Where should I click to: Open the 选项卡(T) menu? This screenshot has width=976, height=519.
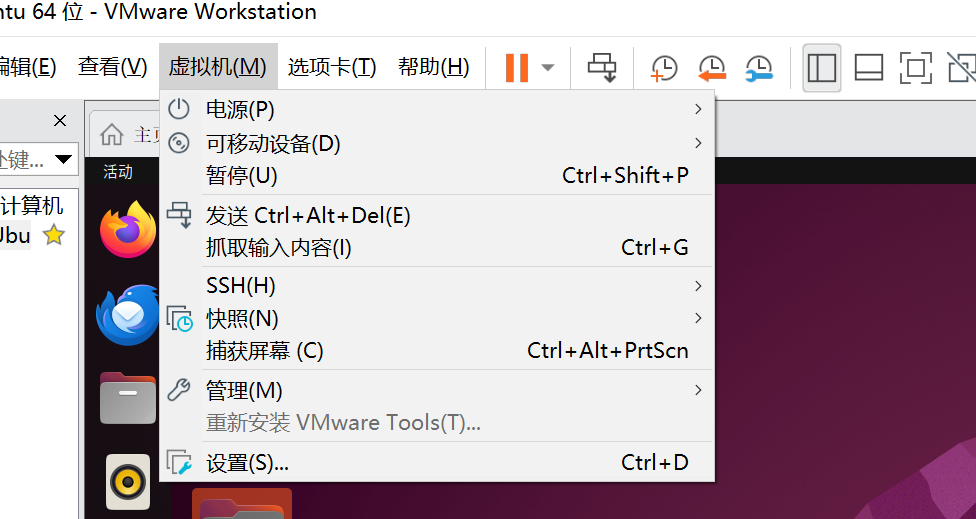coord(332,67)
